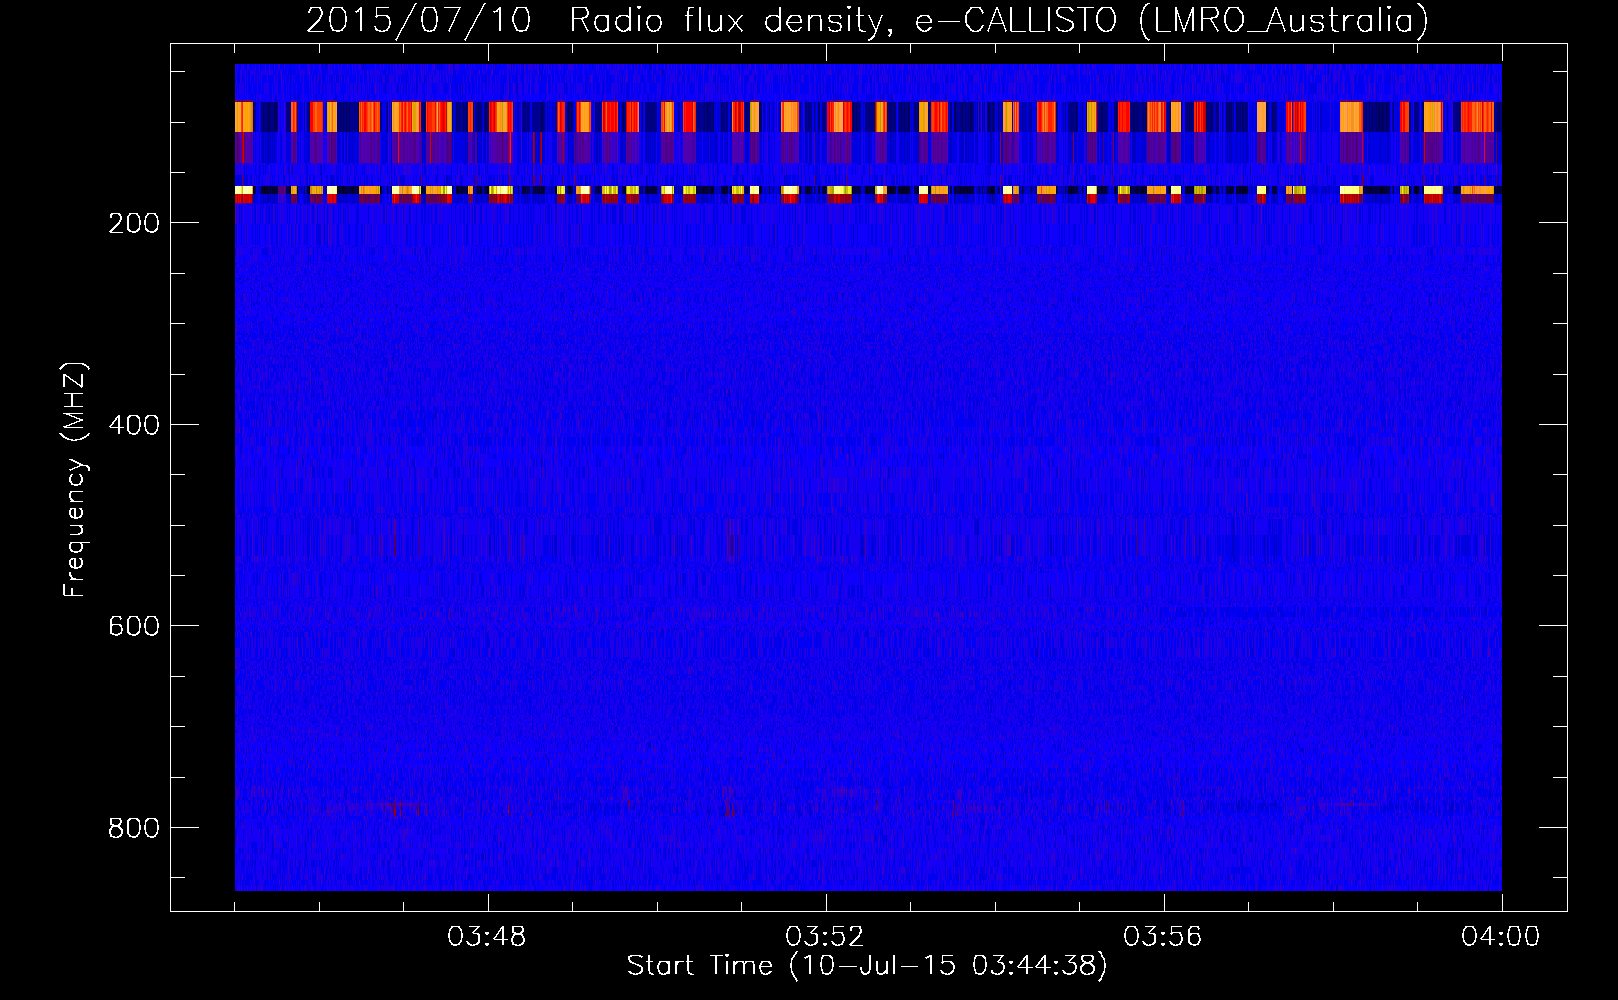This screenshot has width=1618, height=1000.
Task: Select the 'Frequency (MHZ)' y-axis label
Action: 76,480
